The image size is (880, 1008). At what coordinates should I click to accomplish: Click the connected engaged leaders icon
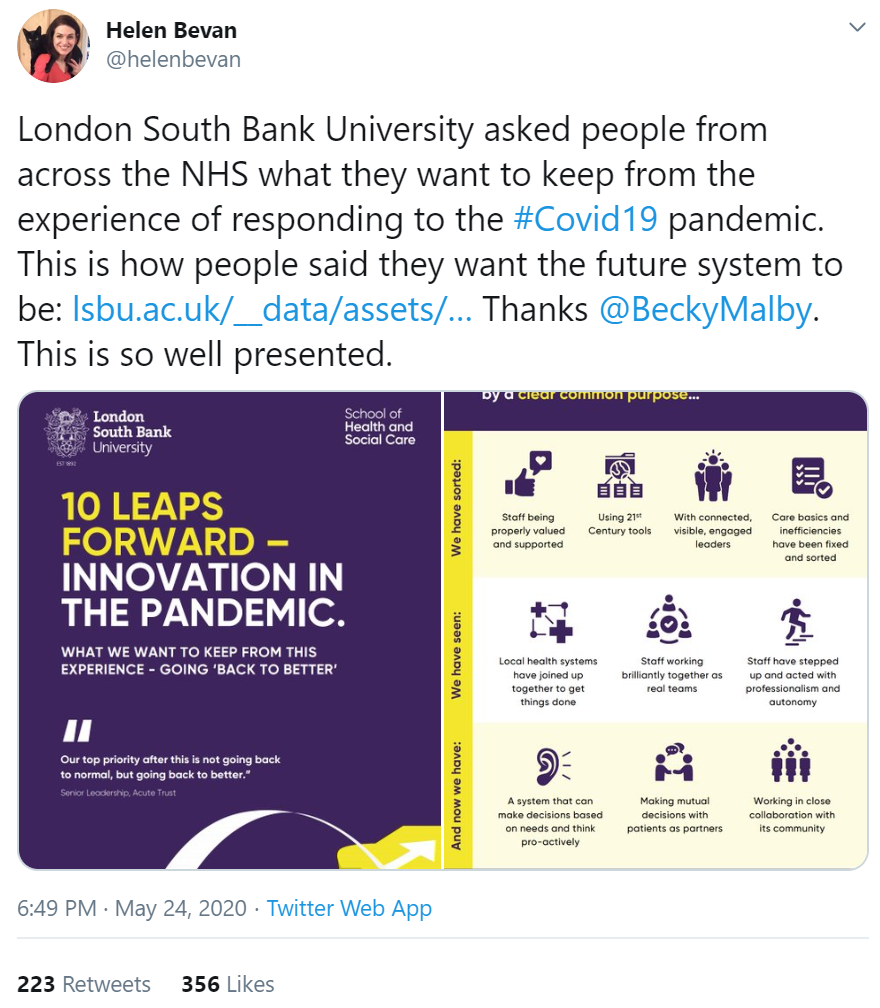[712, 476]
